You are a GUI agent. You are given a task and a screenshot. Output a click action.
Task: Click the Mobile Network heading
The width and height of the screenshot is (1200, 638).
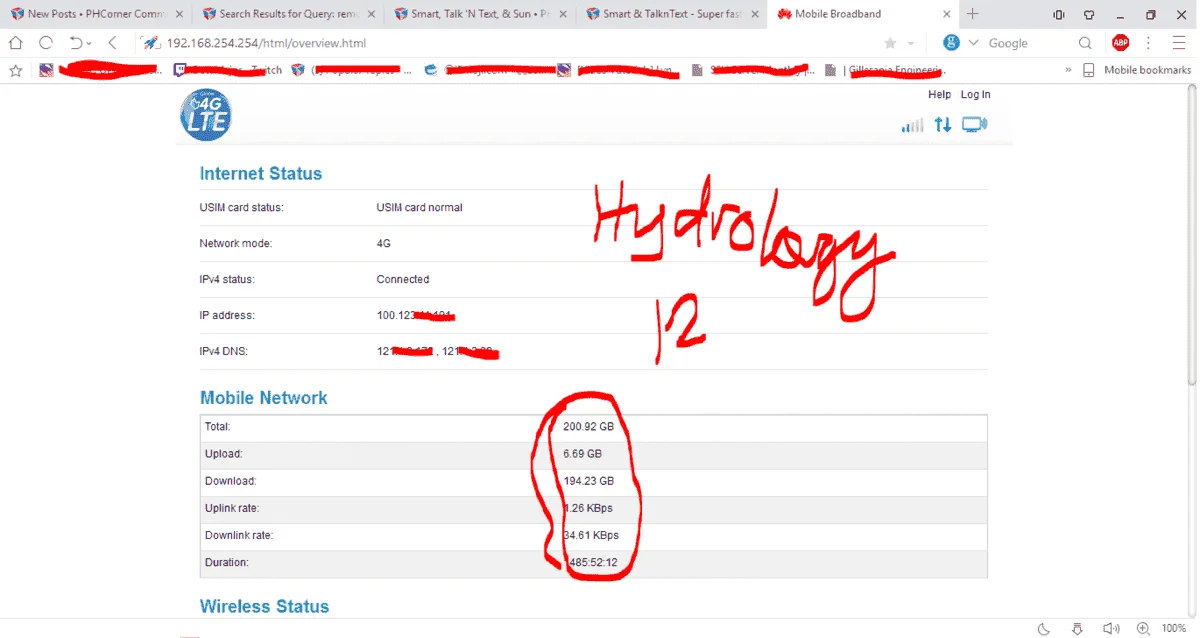pos(263,397)
